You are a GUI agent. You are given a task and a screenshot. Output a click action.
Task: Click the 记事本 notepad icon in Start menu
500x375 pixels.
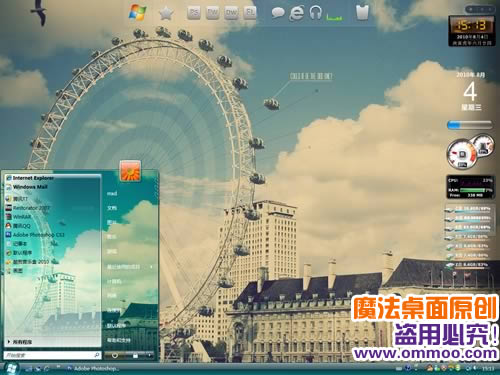9,244
